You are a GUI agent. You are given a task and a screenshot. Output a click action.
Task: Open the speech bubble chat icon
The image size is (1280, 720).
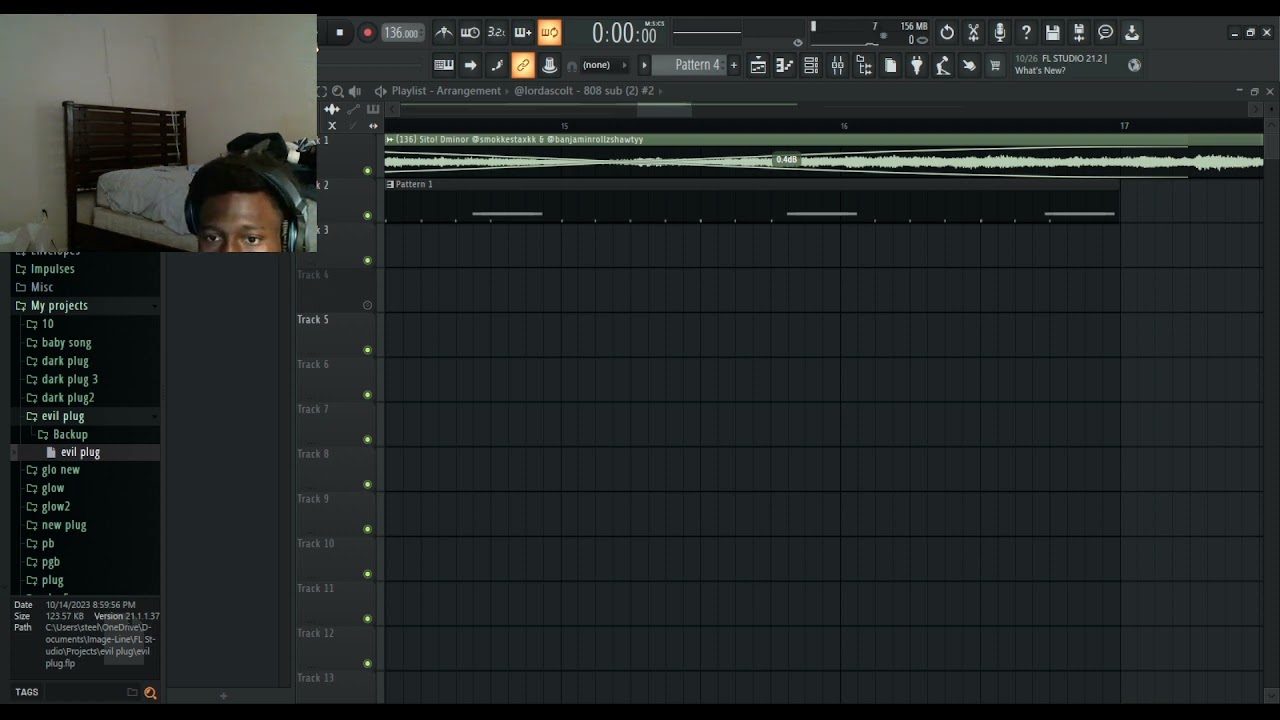pyautogui.click(x=1105, y=33)
